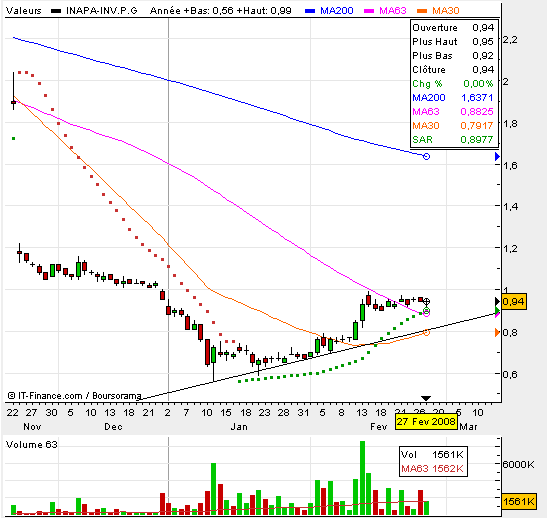Click the MA200 1,6371 value row
Viewport: 547px width, 518px height.
(x=453, y=98)
